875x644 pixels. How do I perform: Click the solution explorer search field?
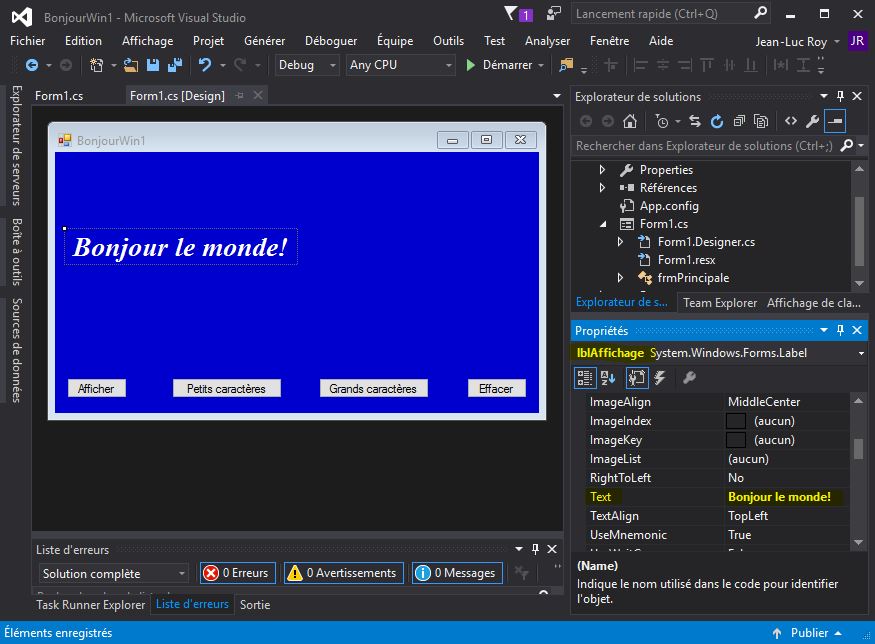[x=700, y=145]
